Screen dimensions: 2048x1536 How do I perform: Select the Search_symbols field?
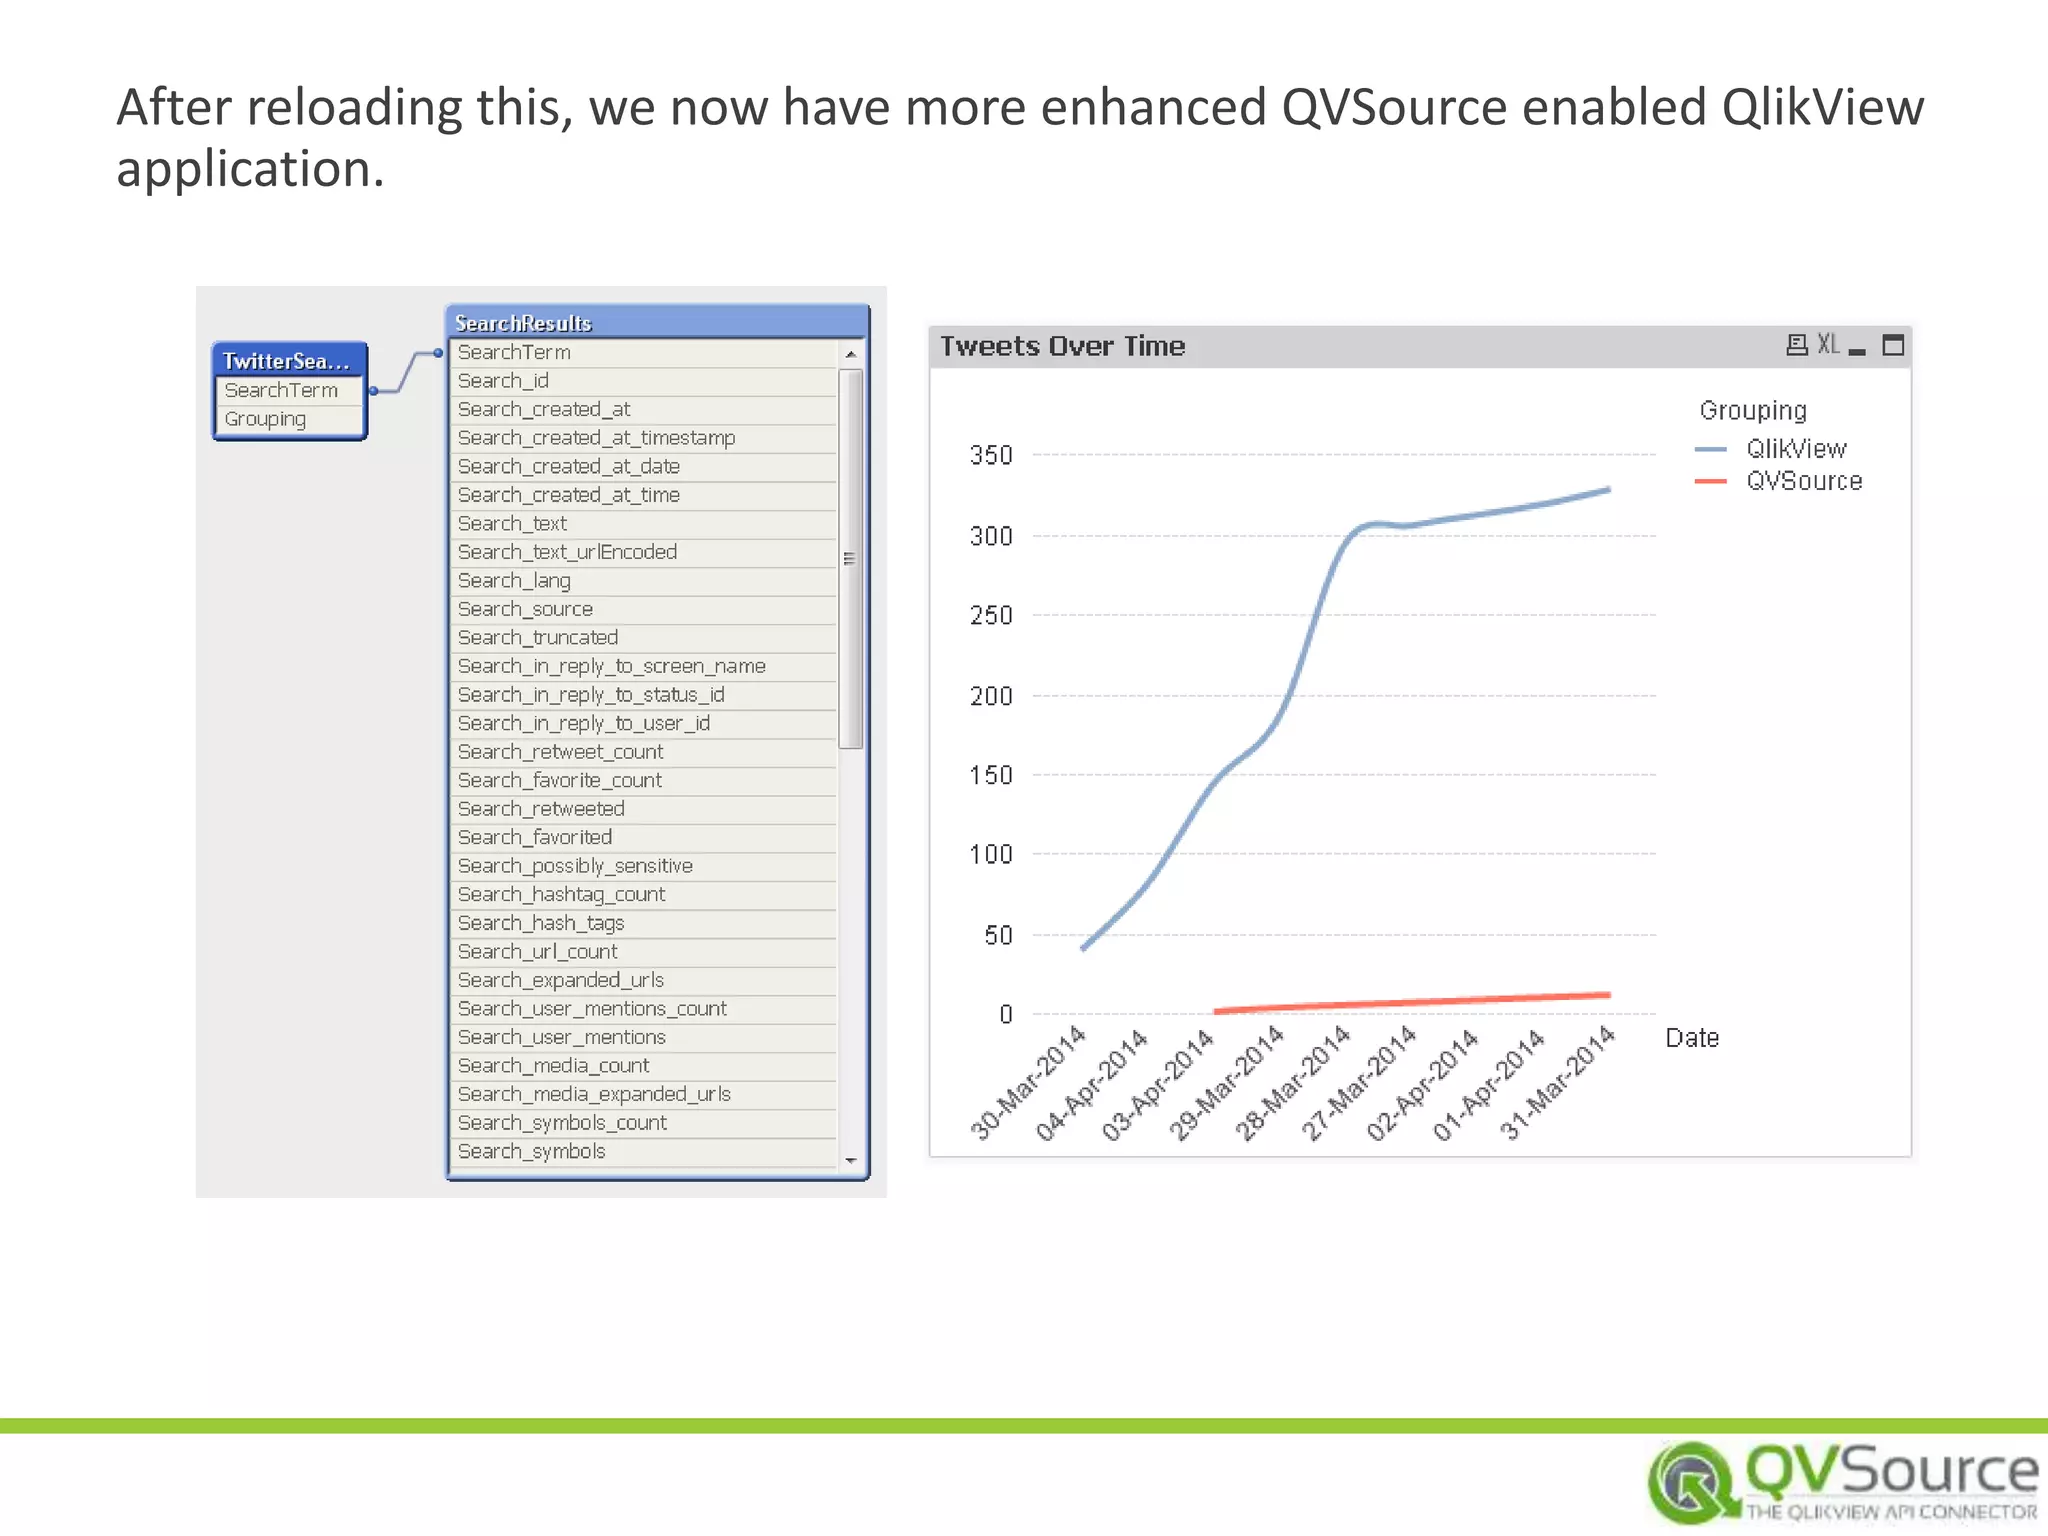point(643,1151)
